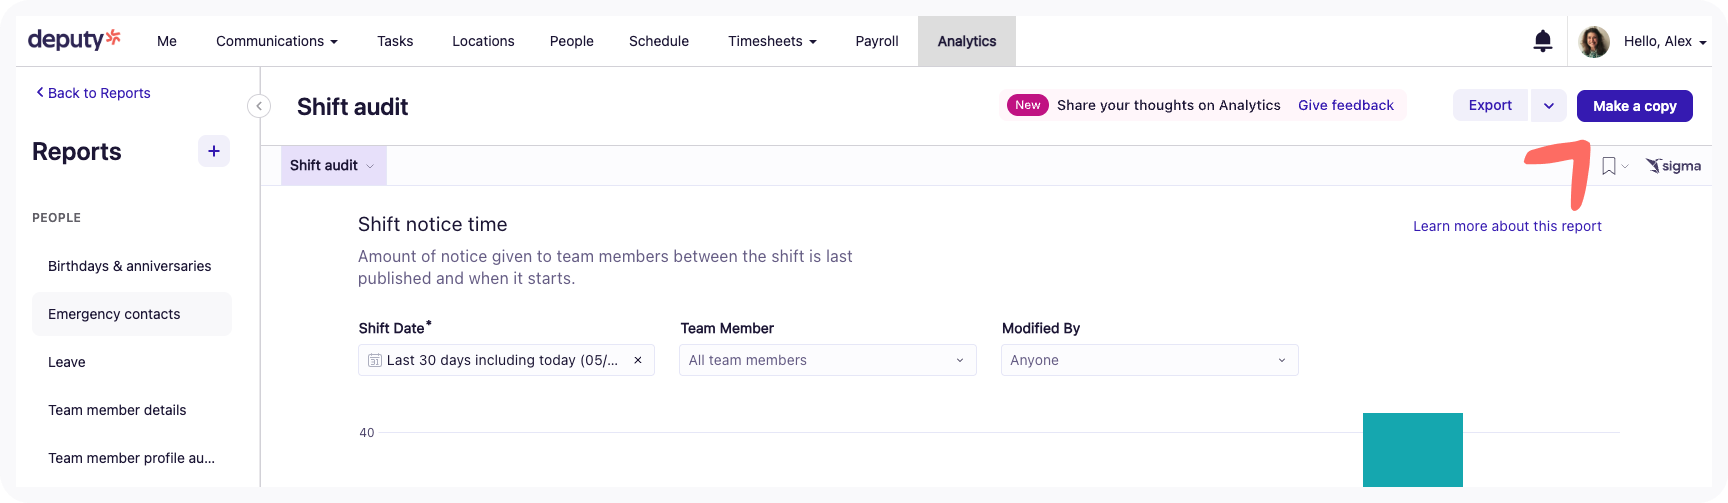Collapse the Reports sidebar panel

click(259, 106)
